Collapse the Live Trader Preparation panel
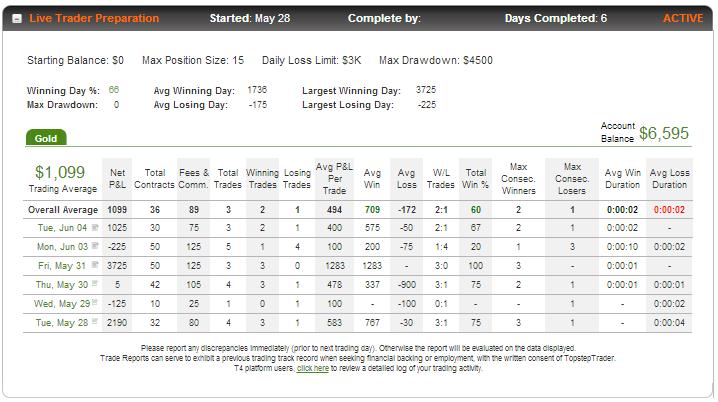The image size is (718, 402). (17, 19)
